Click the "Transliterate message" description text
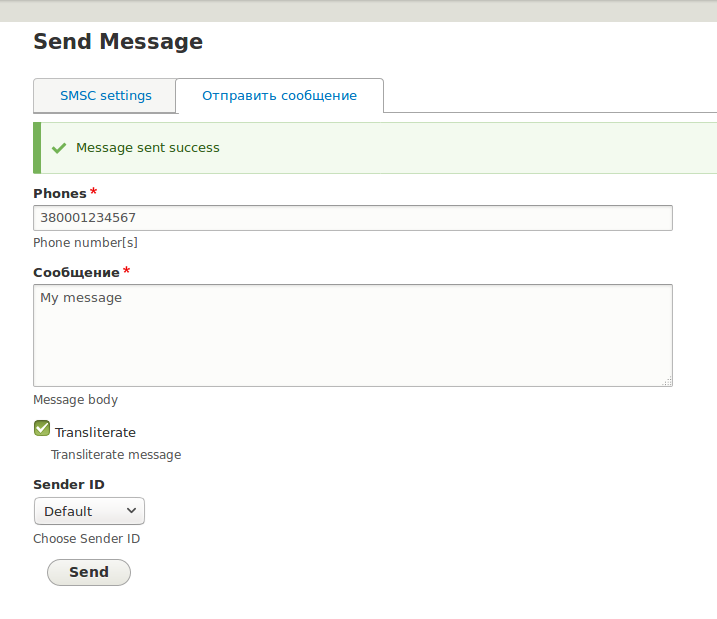The height and width of the screenshot is (619, 717). [x=116, y=455]
